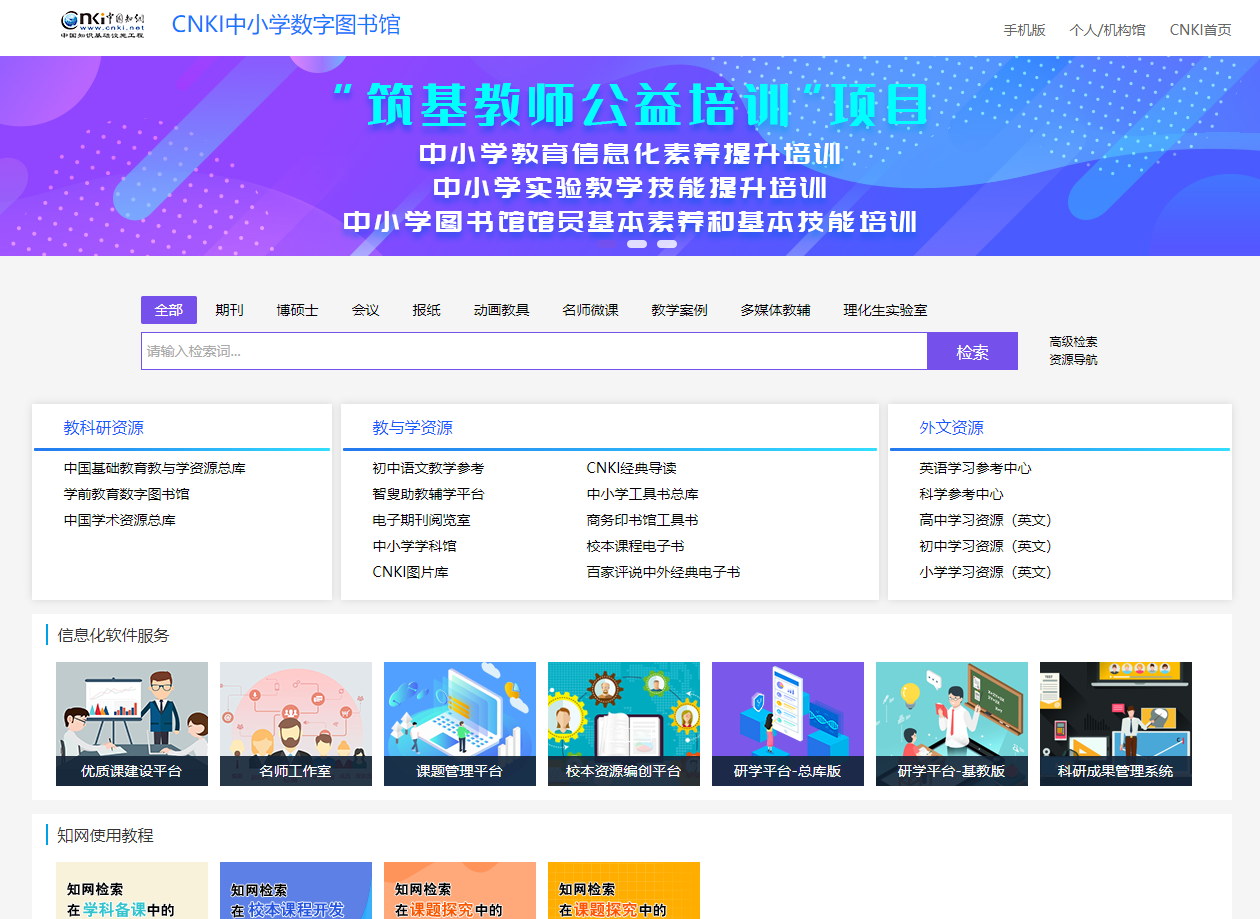Viewport: 1260px width, 919px height.
Task: Click the 筑基教师公益培训 banner
Action: (x=630, y=156)
